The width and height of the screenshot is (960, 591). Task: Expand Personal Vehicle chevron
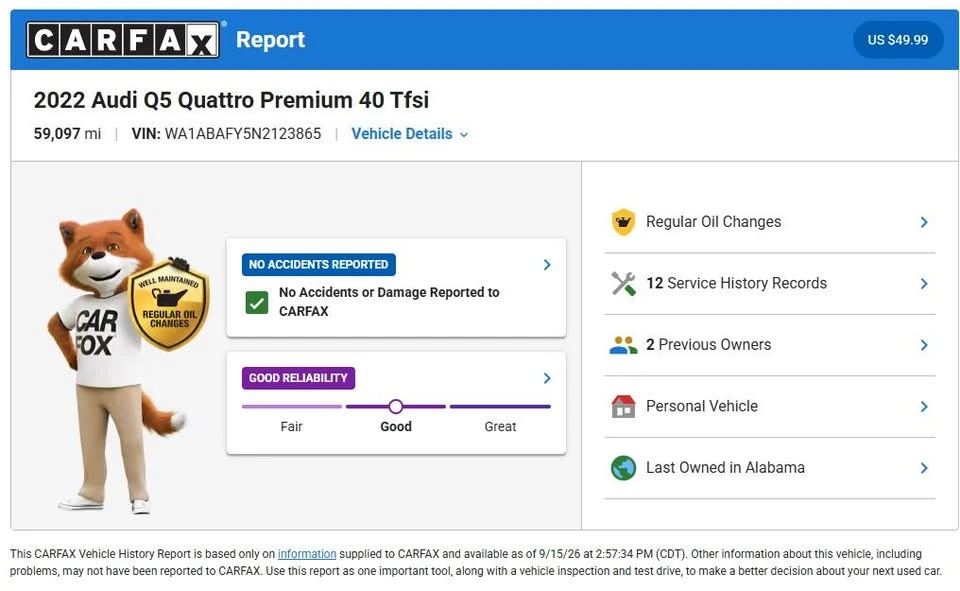924,407
